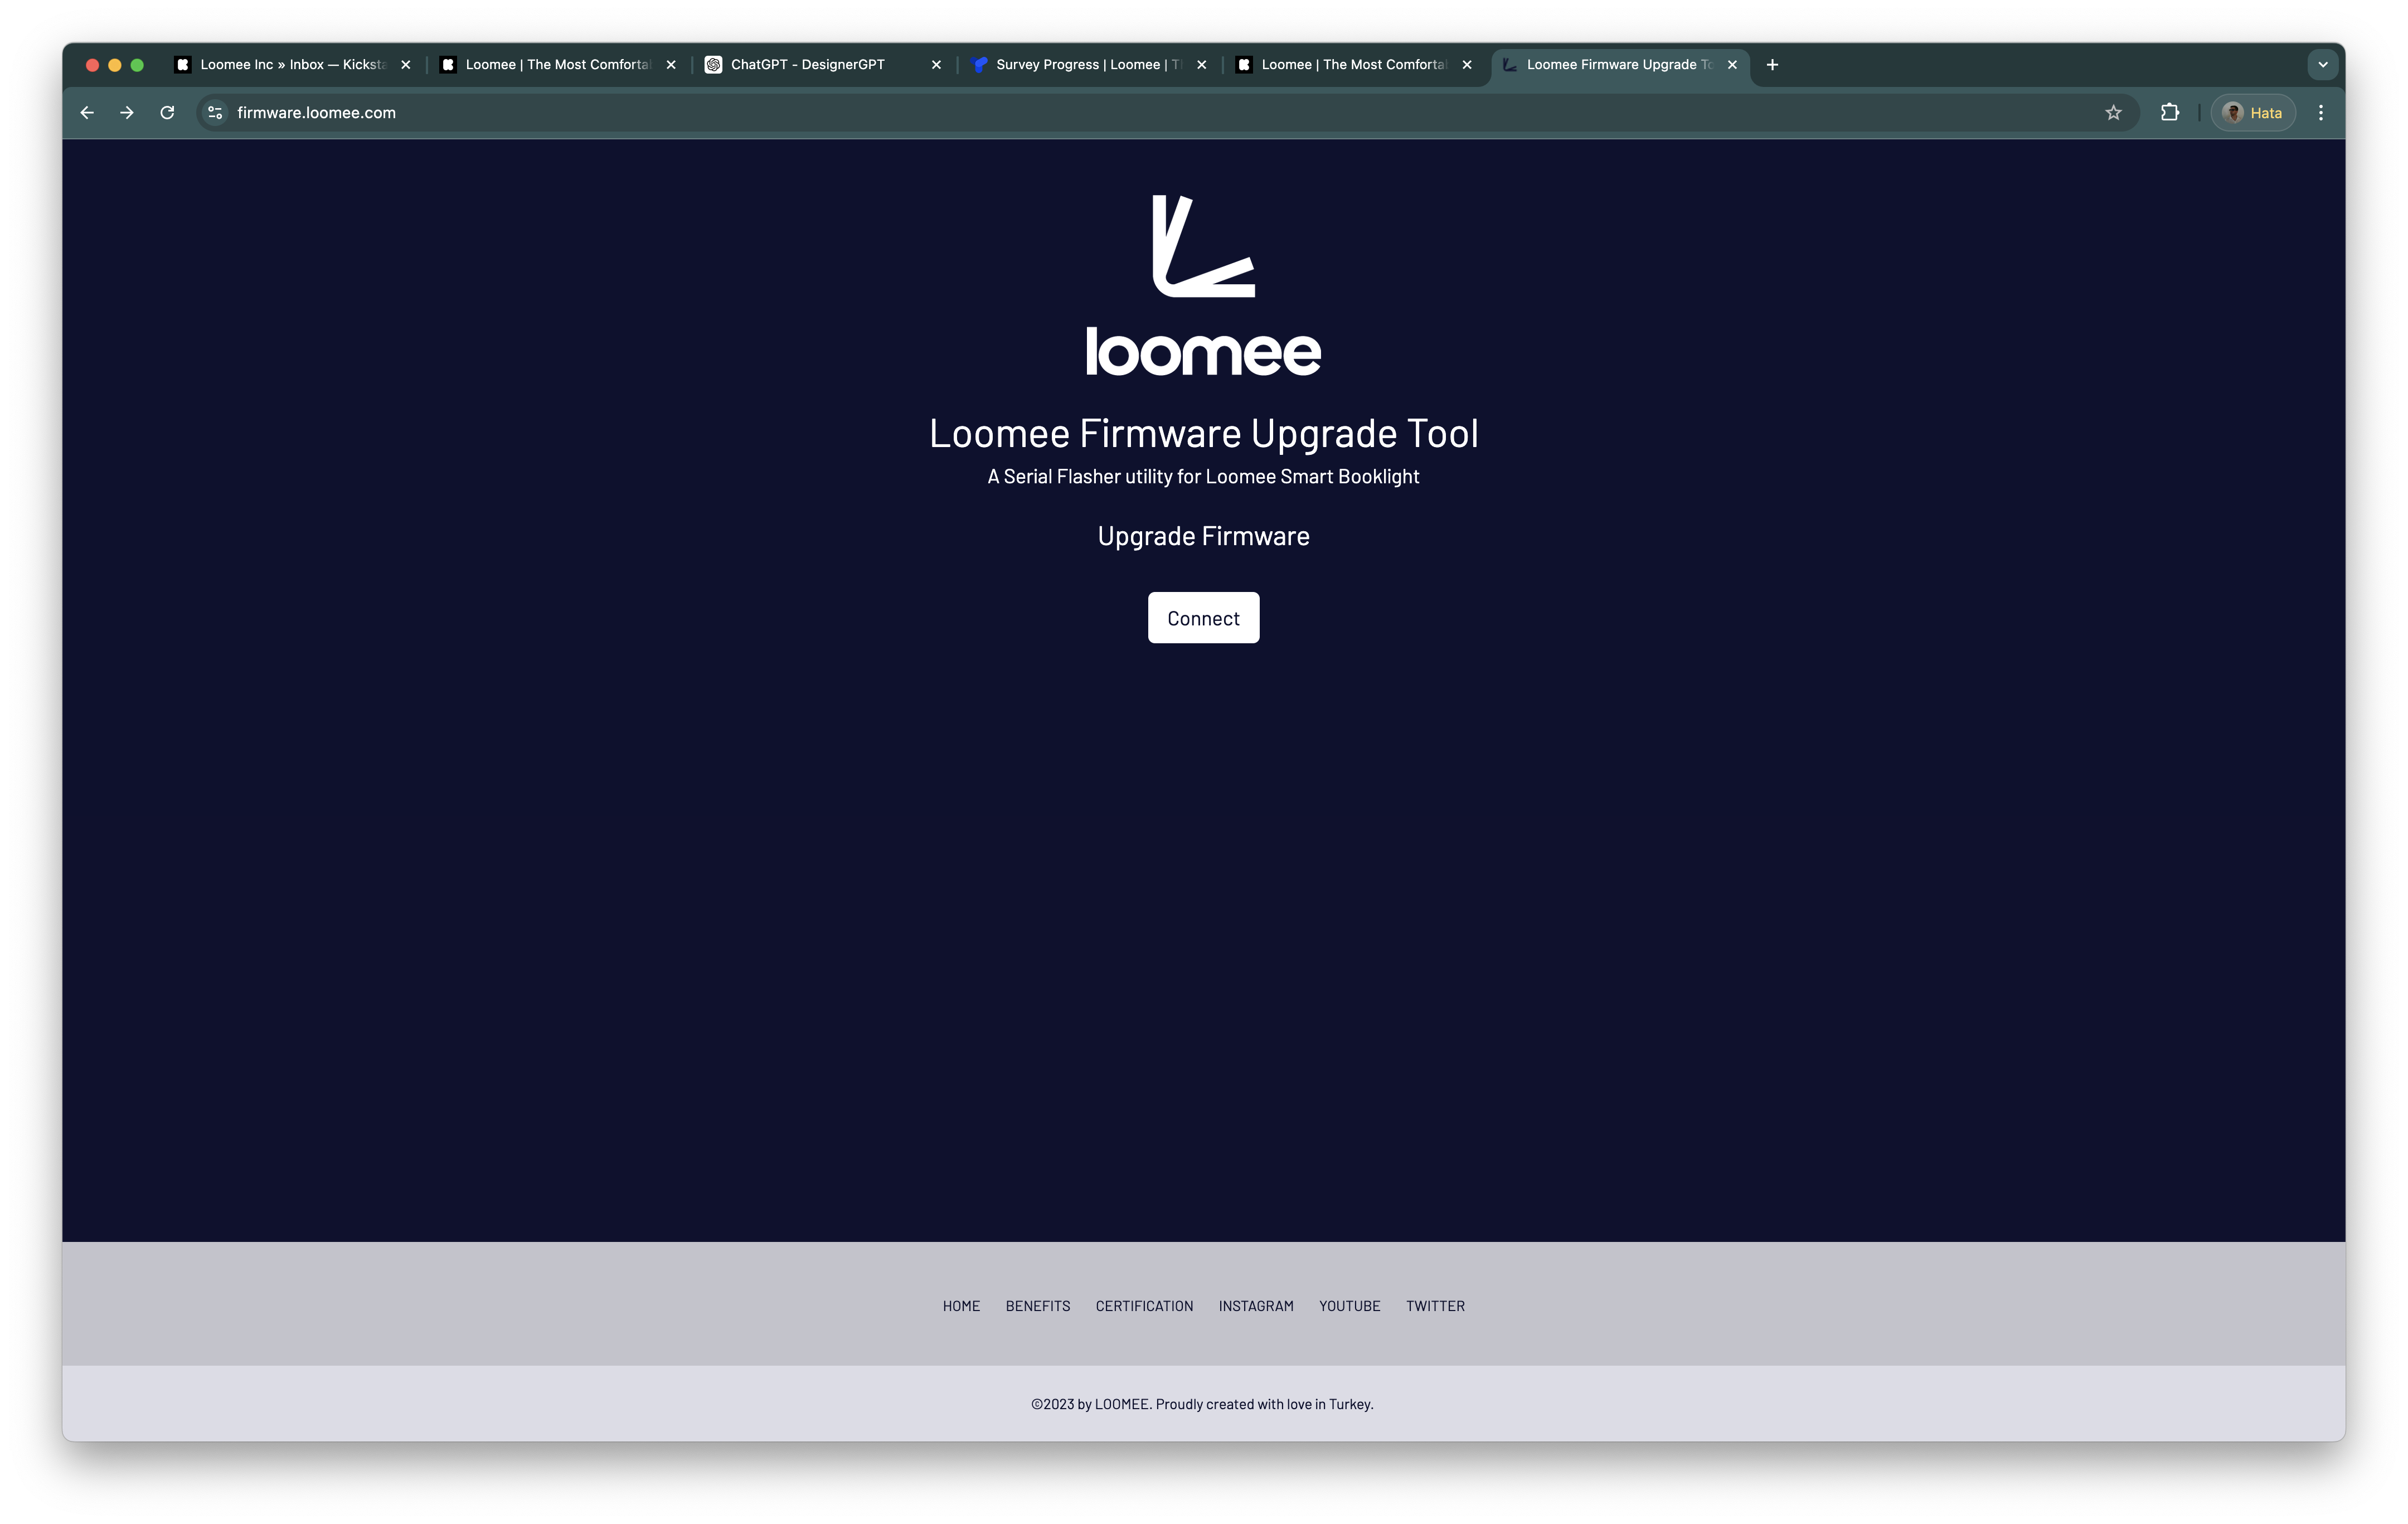Open the CERTIFICATION footer link
Viewport: 2408px width, 1524px height.
(1144, 1306)
